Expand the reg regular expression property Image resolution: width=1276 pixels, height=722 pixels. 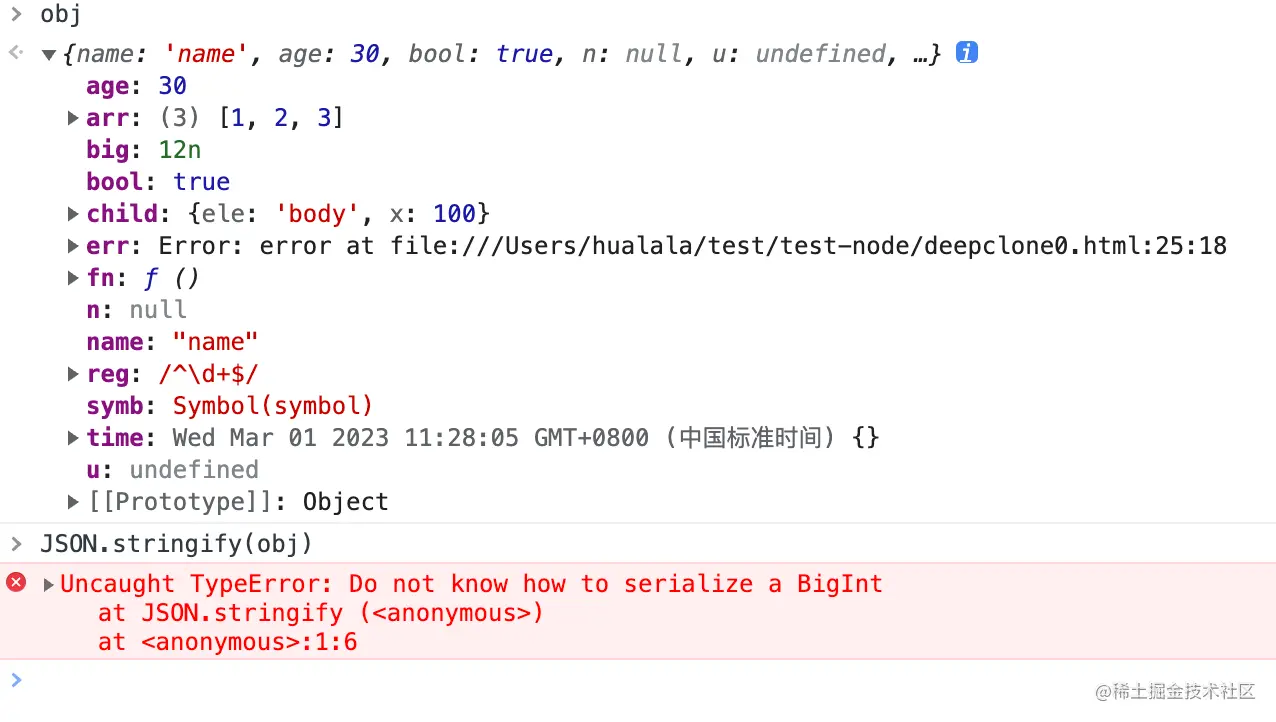coord(73,374)
